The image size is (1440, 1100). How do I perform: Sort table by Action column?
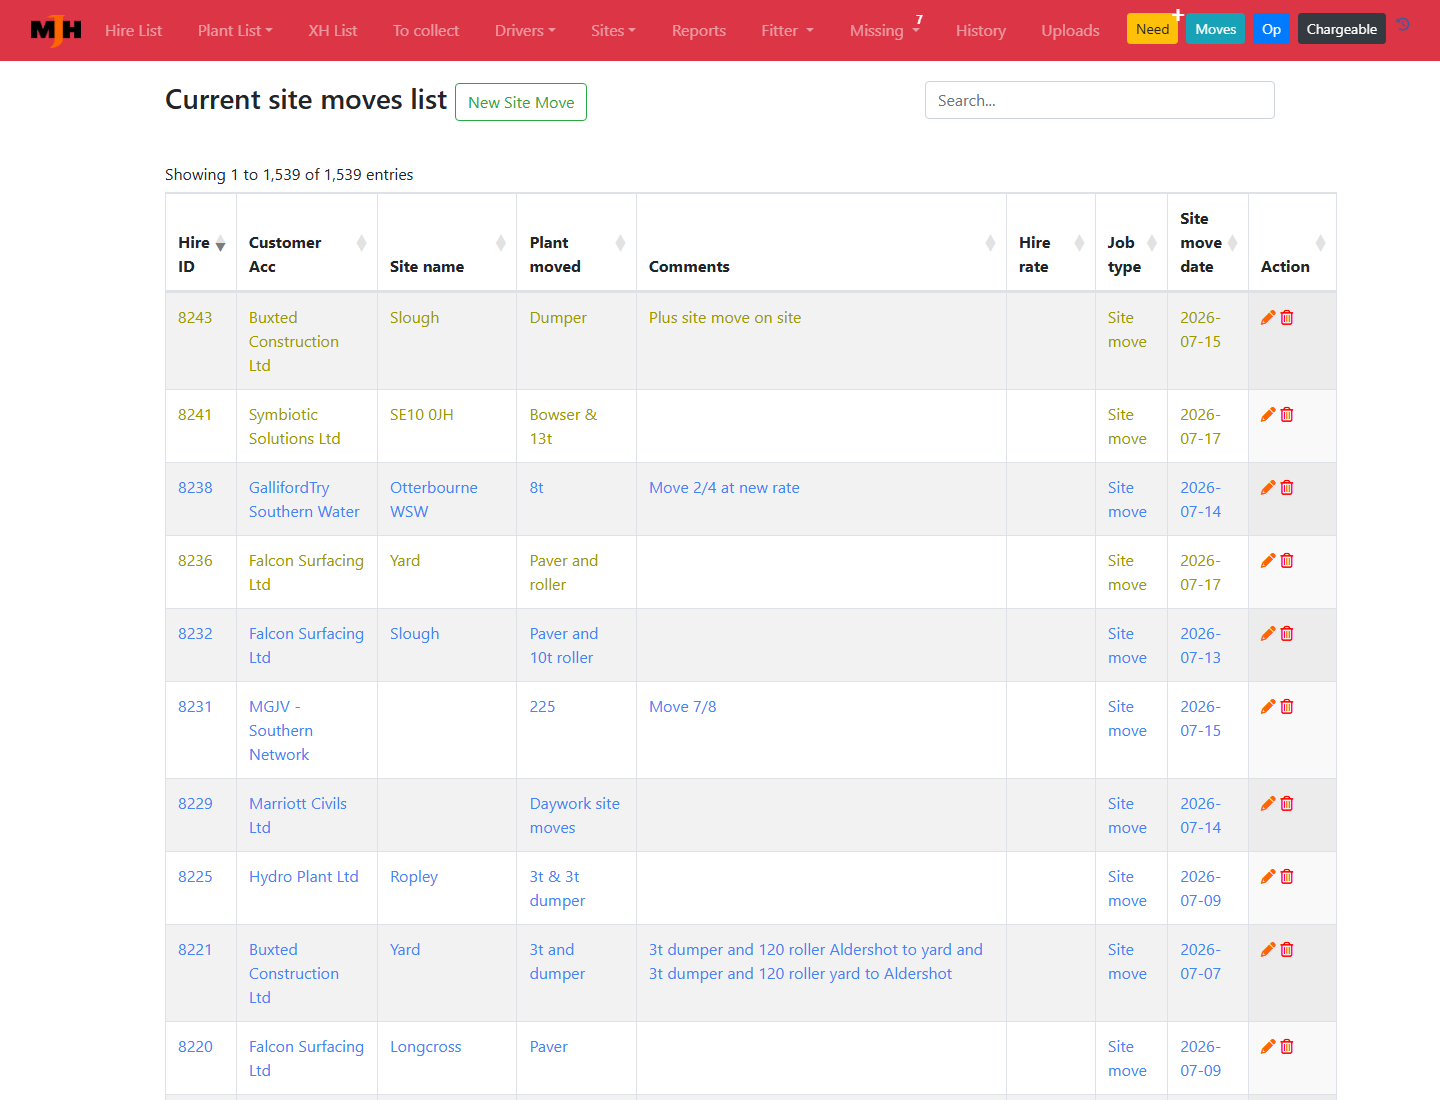pyautogui.click(x=1292, y=243)
